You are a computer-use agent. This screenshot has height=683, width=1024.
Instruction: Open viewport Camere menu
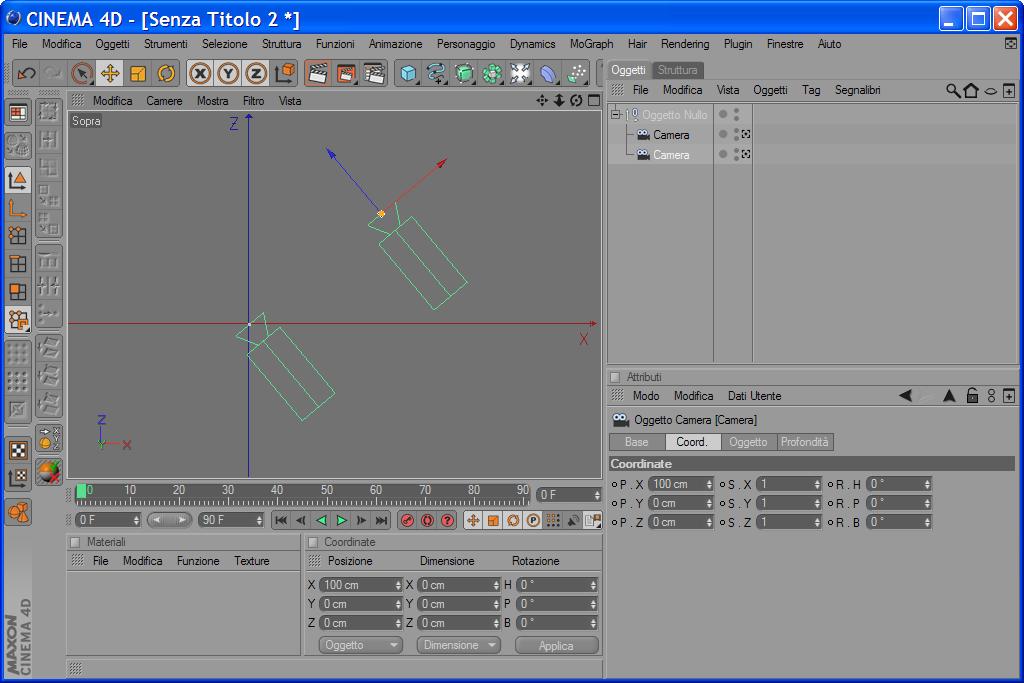pos(164,101)
